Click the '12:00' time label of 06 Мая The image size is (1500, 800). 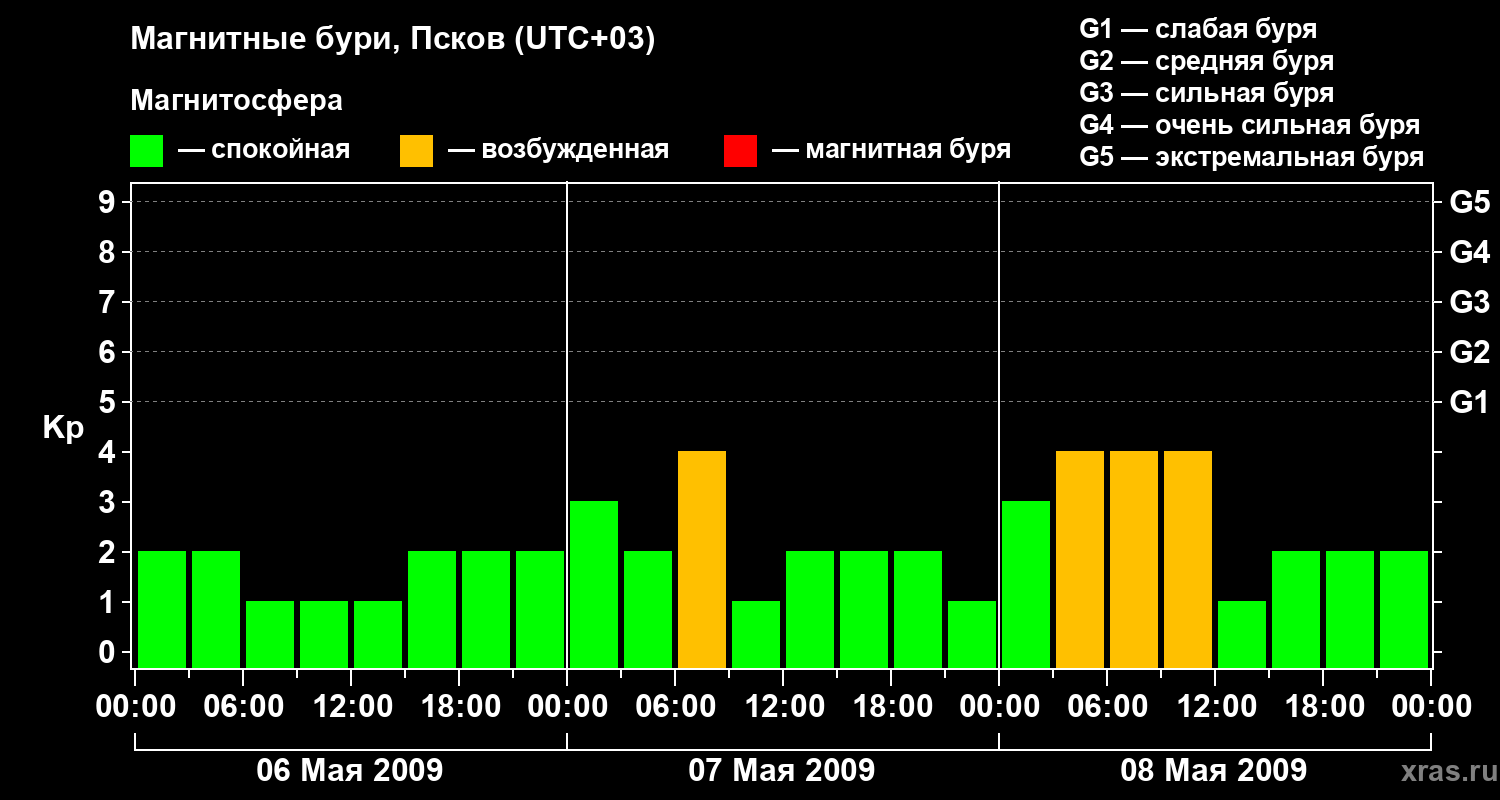point(351,706)
